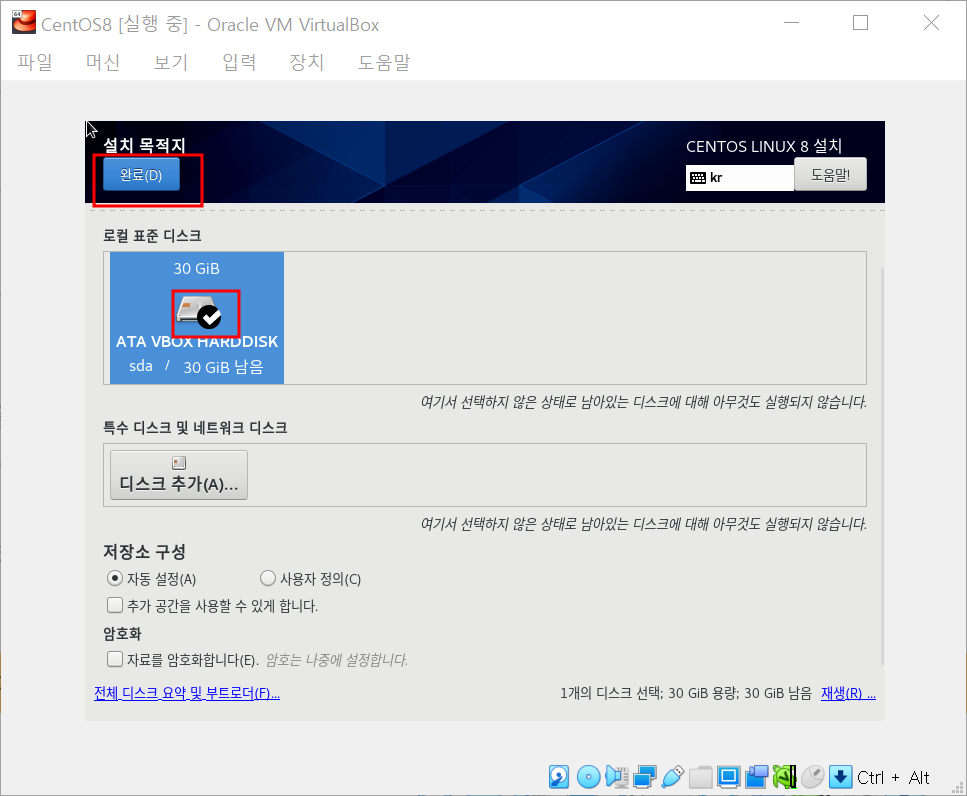The width and height of the screenshot is (967, 796).
Task: Click the shared folders status icon
Action: tap(701, 777)
